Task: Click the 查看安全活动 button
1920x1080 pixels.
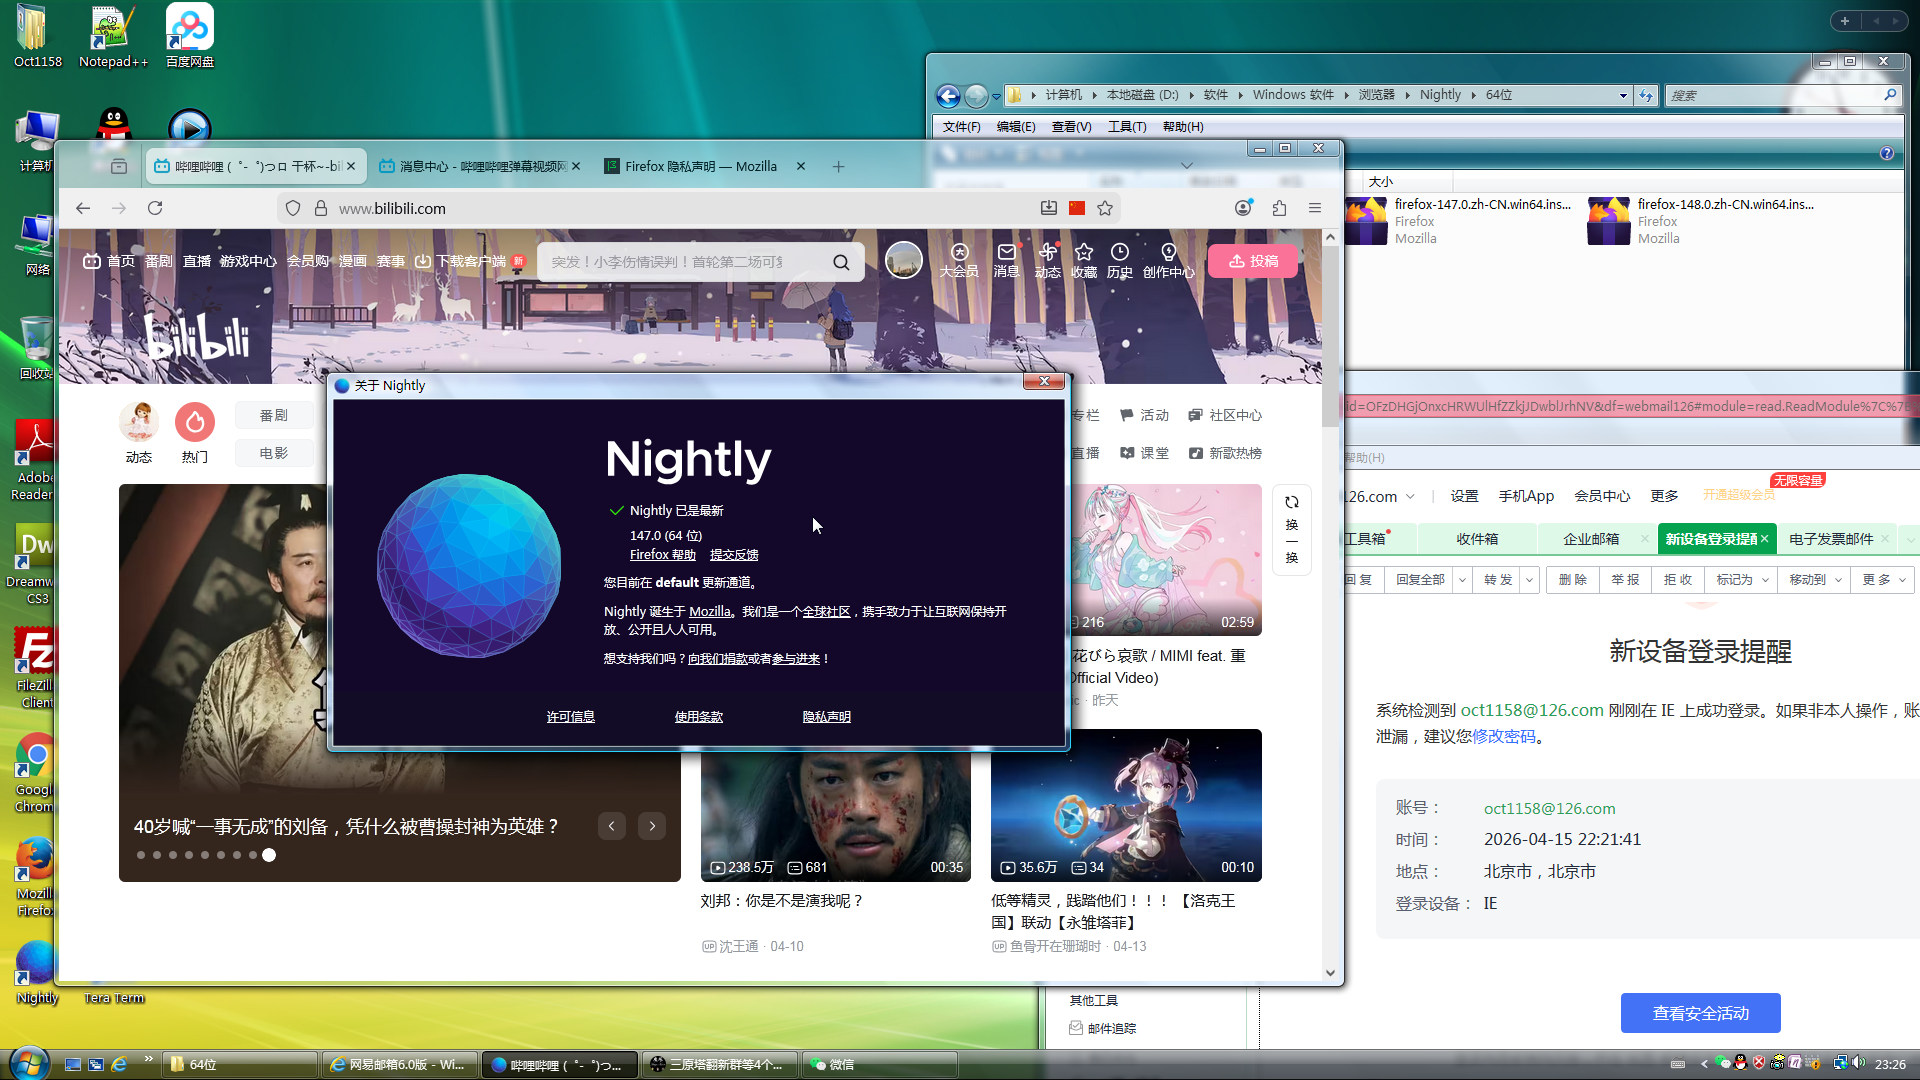Action: coord(1700,1013)
